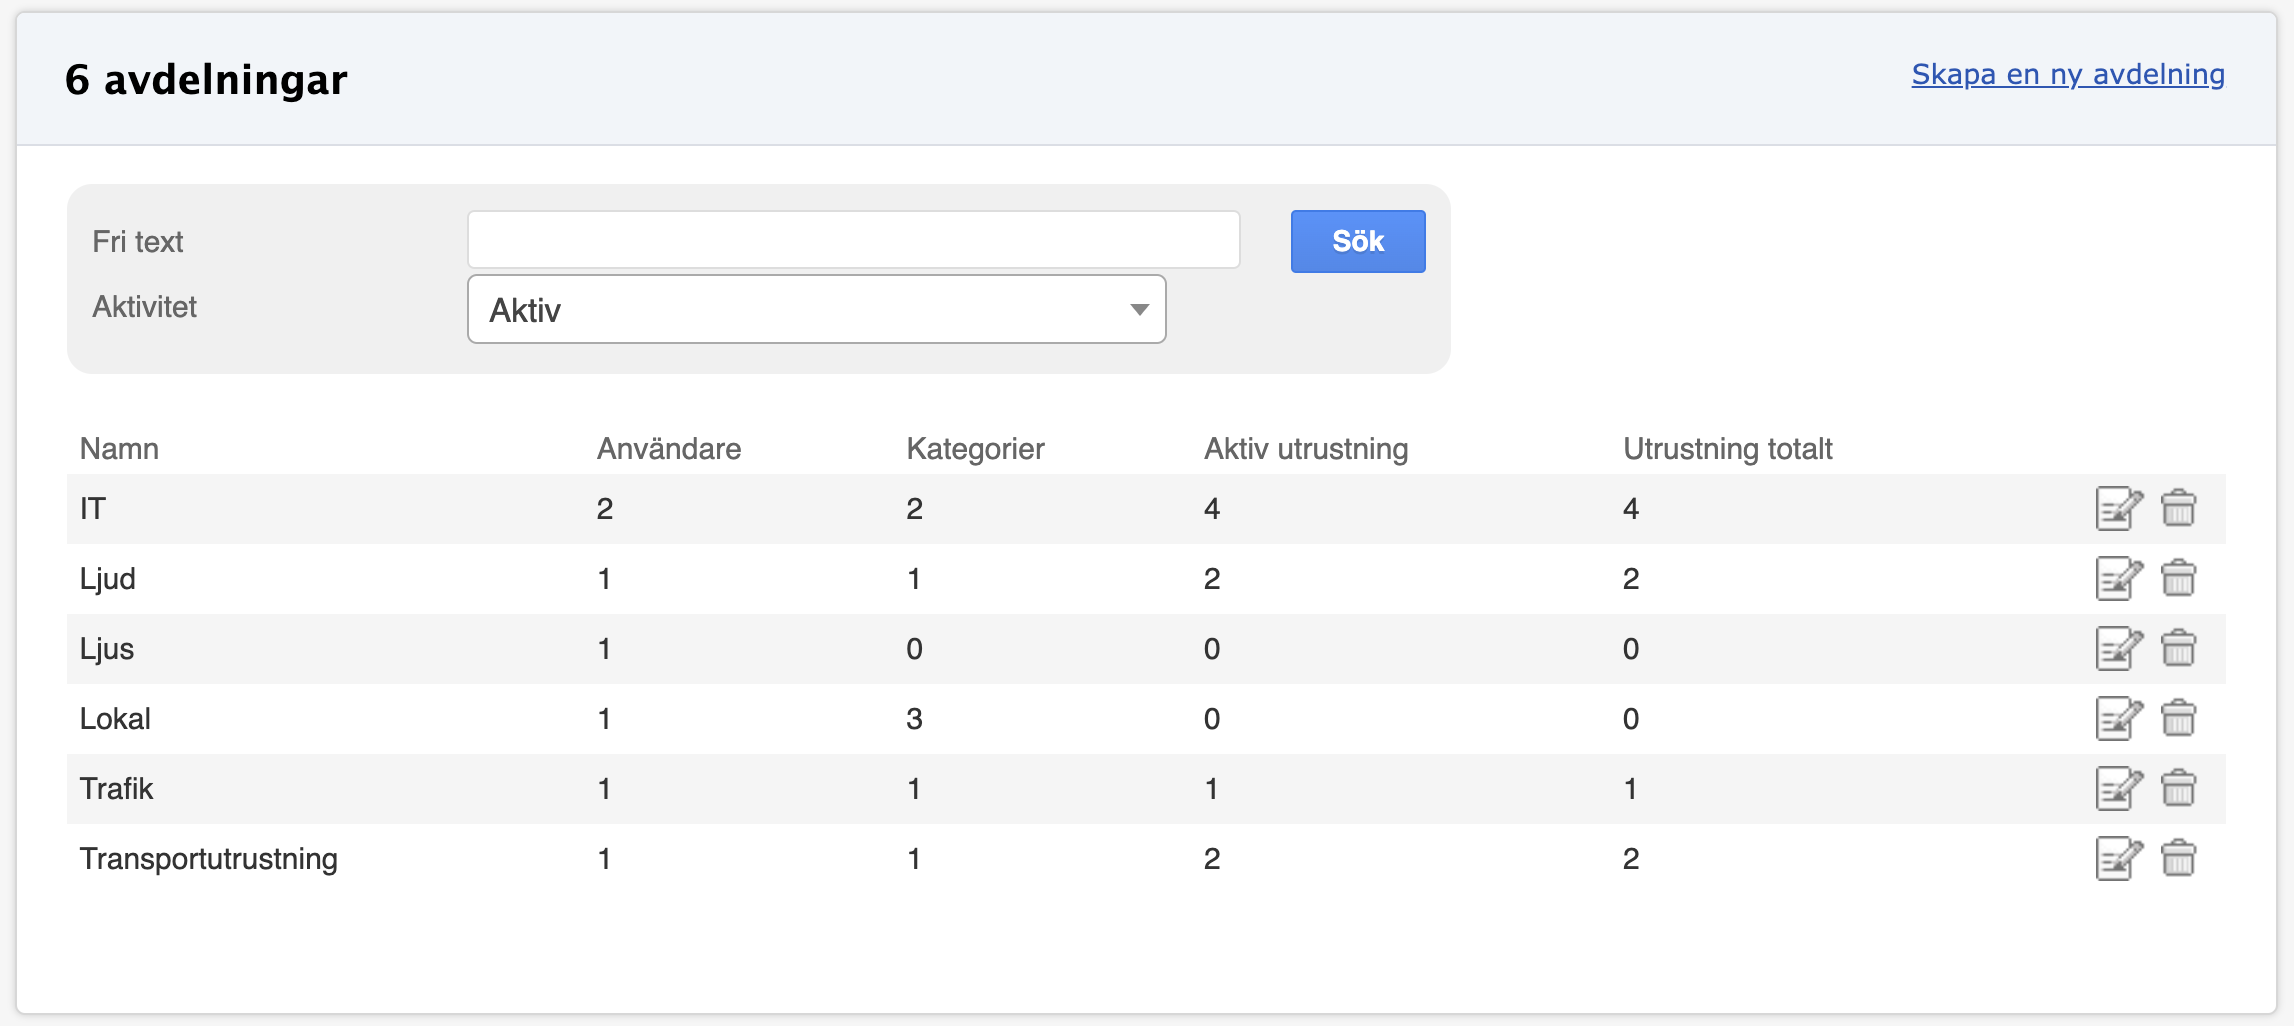Click Skapa en ny avdelning link
The height and width of the screenshot is (1026, 2294).
click(x=2067, y=75)
